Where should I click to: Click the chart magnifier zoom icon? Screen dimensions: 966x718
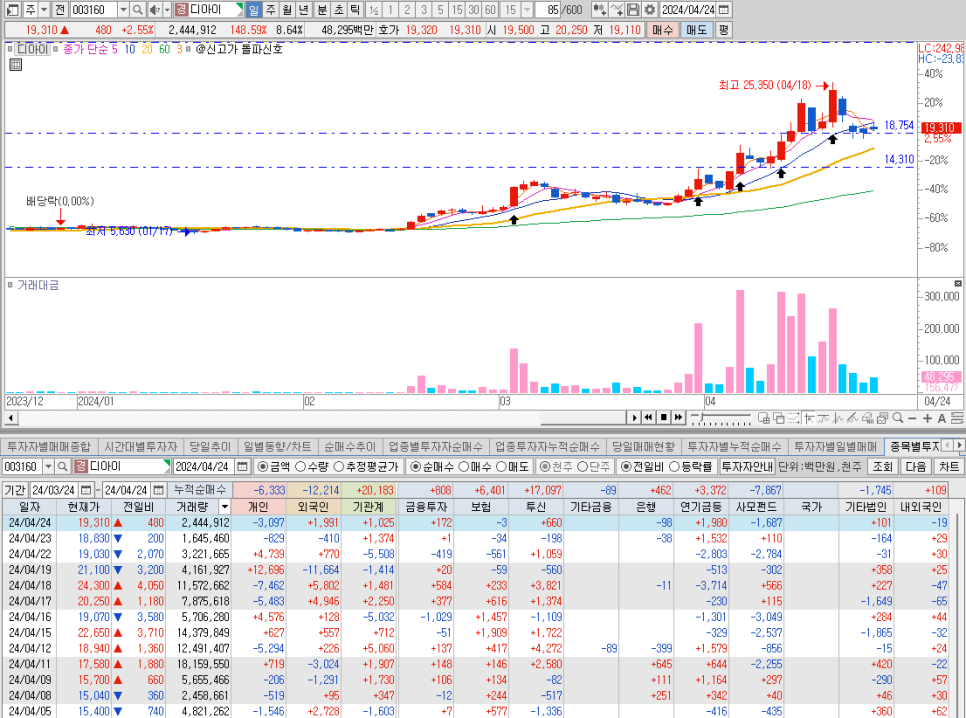(898, 418)
